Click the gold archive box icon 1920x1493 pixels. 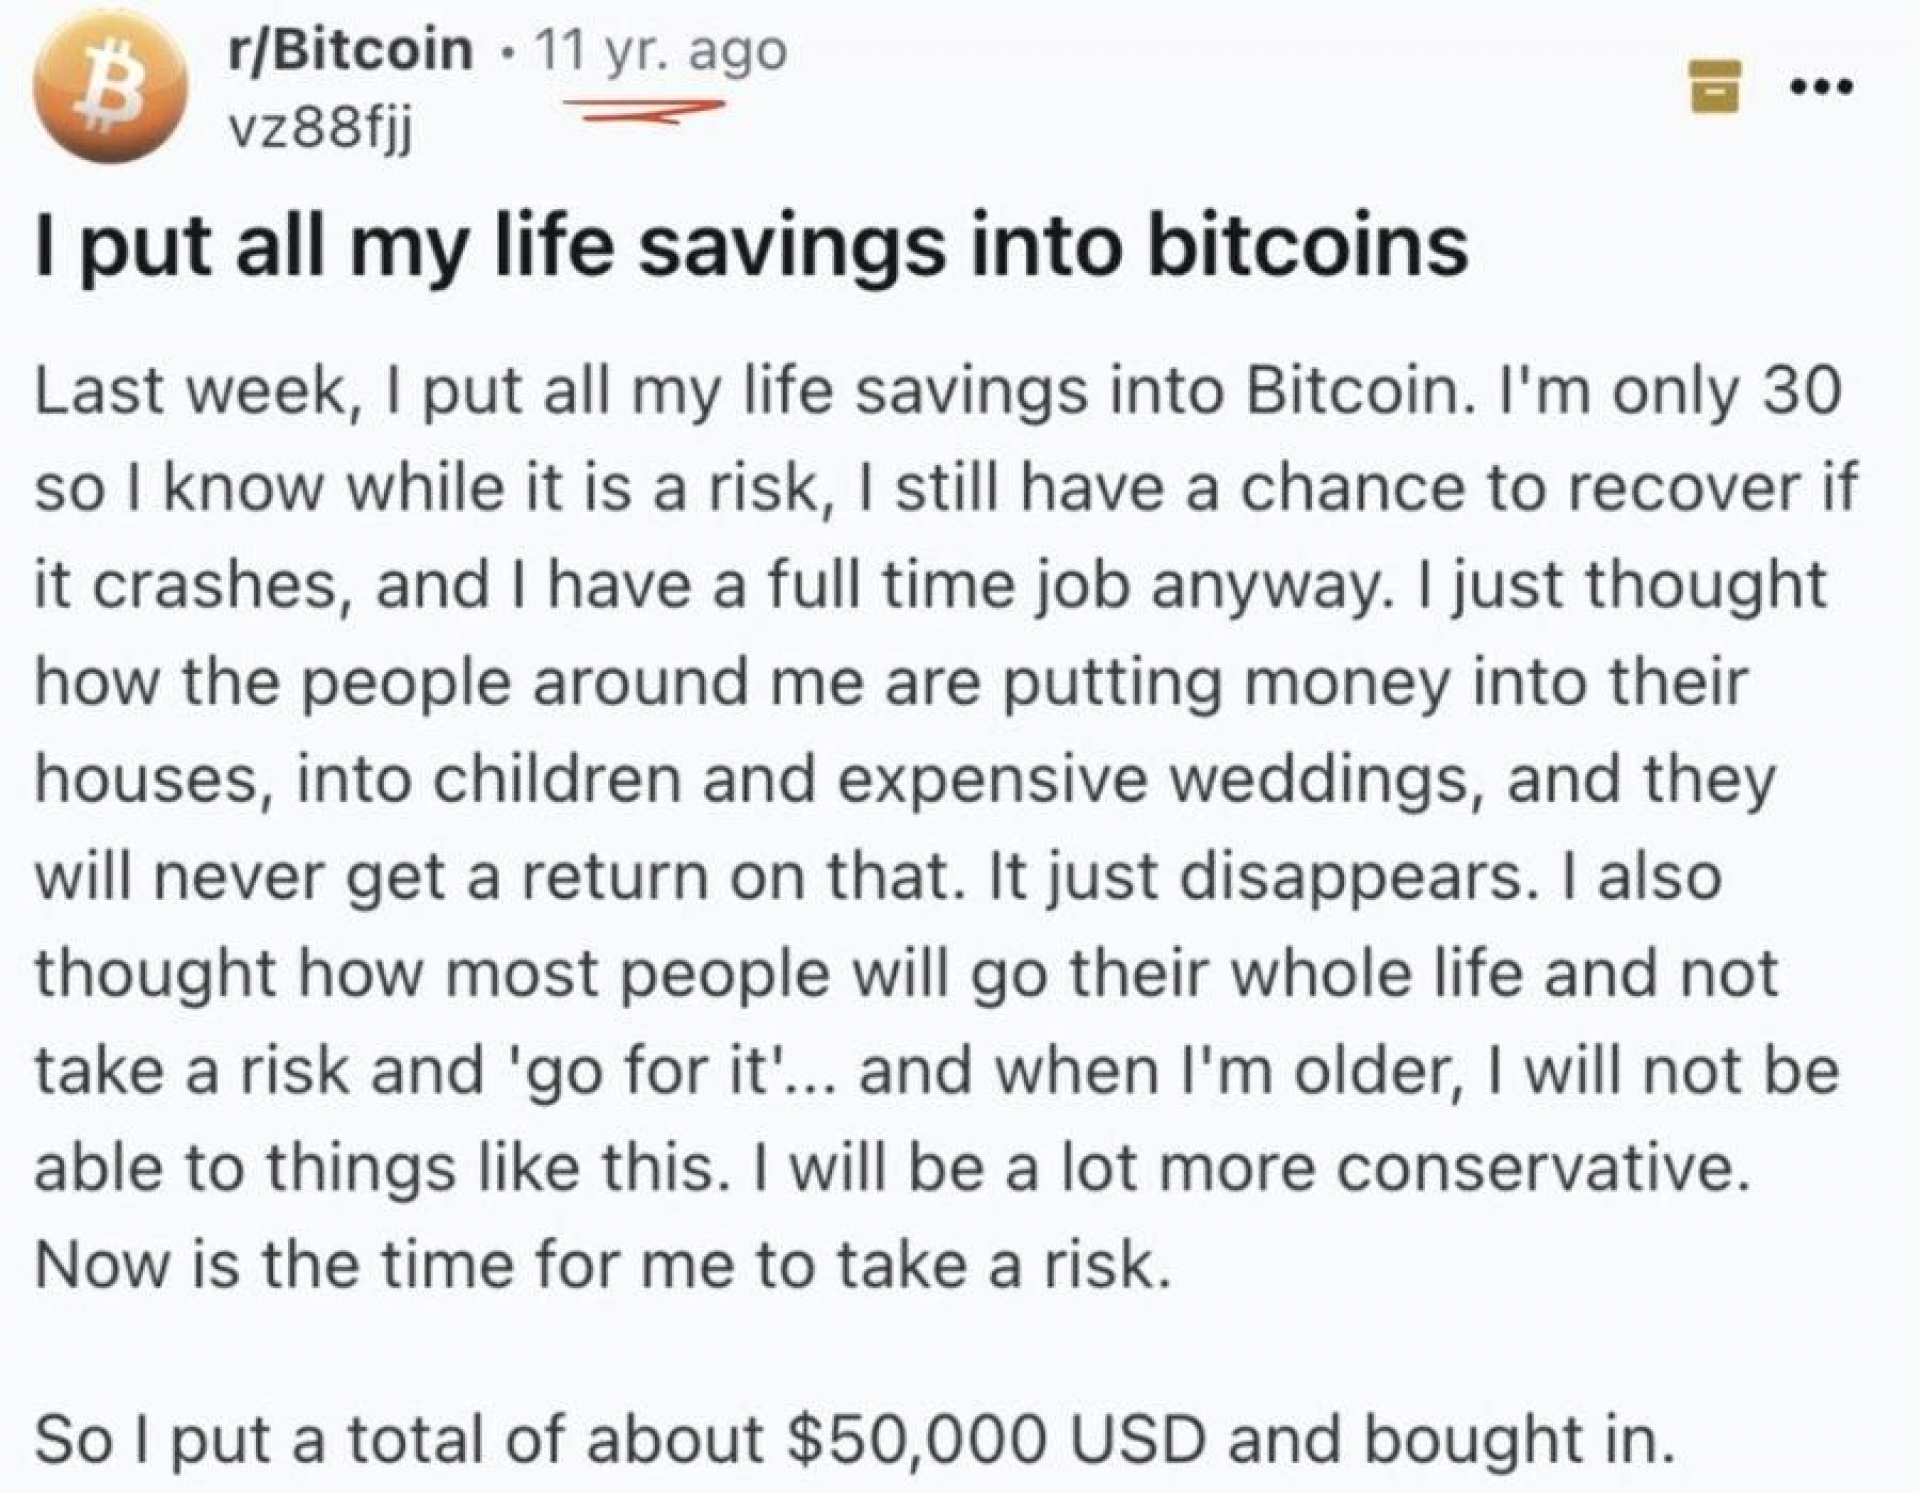pos(1716,87)
